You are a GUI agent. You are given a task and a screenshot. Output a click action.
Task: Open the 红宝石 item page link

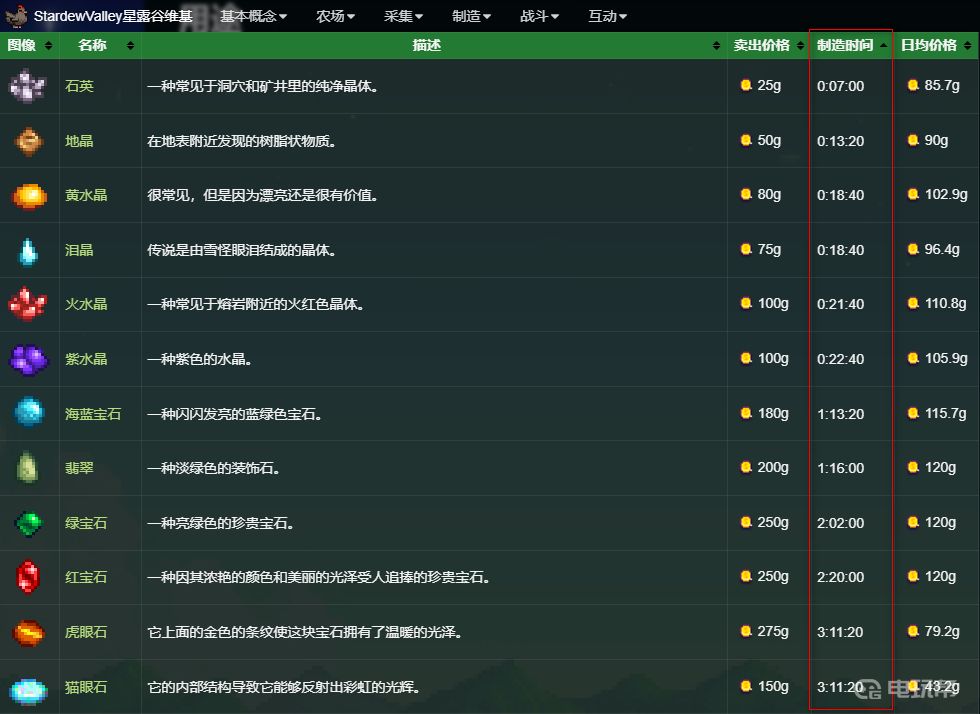click(x=86, y=577)
